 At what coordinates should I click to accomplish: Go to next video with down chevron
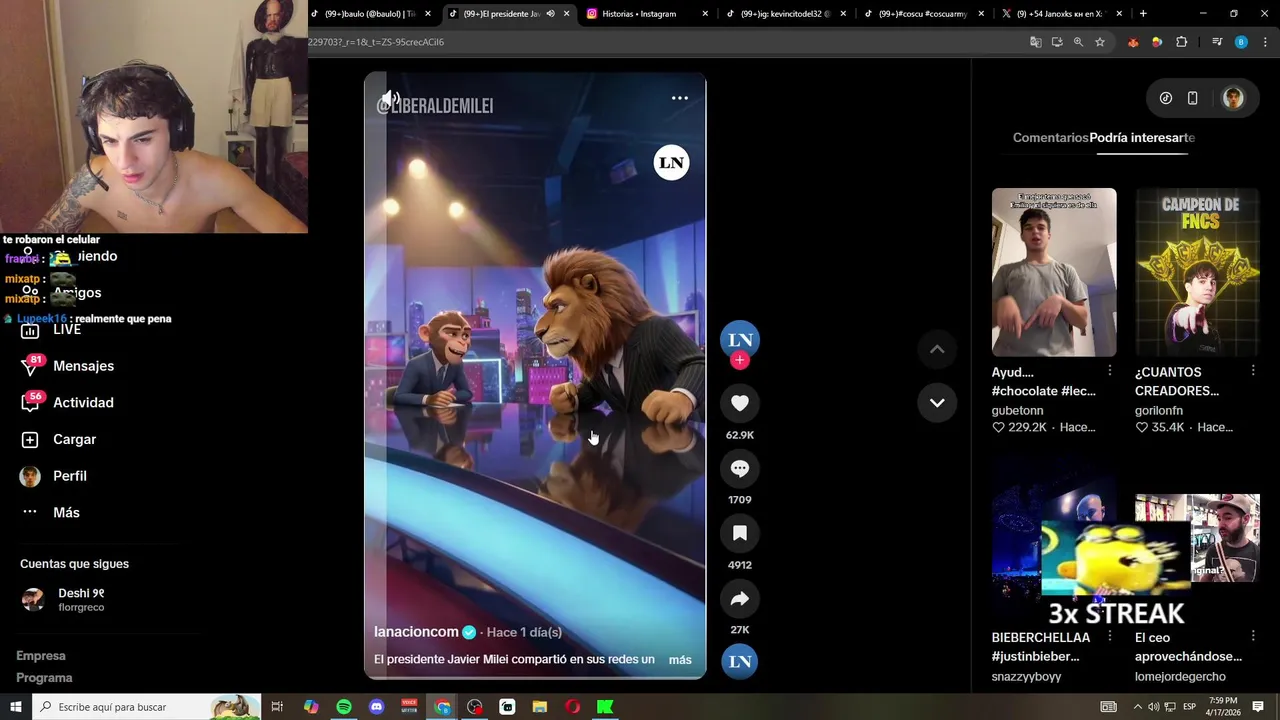937,402
